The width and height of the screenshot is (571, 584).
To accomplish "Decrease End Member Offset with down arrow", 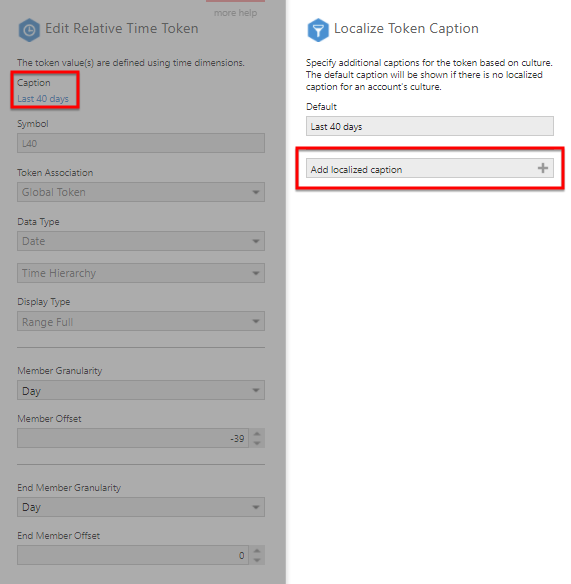I will [257, 560].
